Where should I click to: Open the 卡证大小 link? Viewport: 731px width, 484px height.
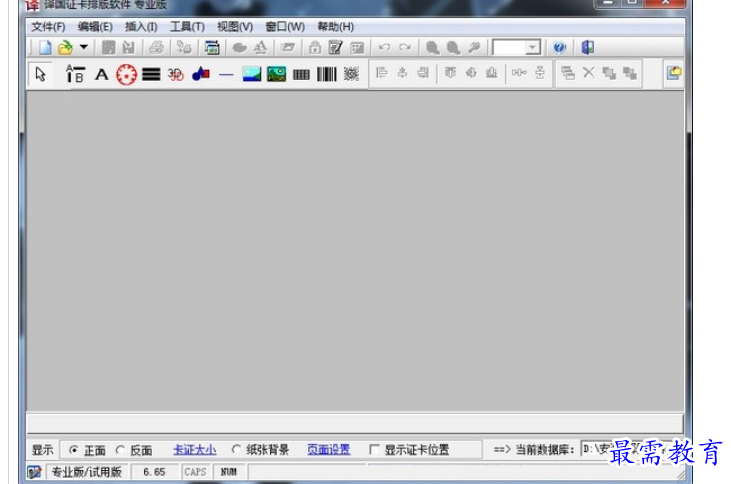pyautogui.click(x=195, y=450)
